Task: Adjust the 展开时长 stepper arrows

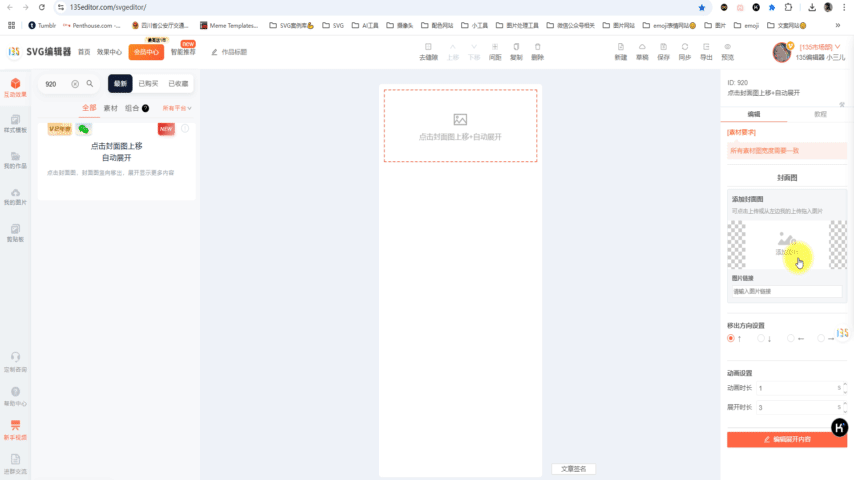Action: [x=845, y=407]
